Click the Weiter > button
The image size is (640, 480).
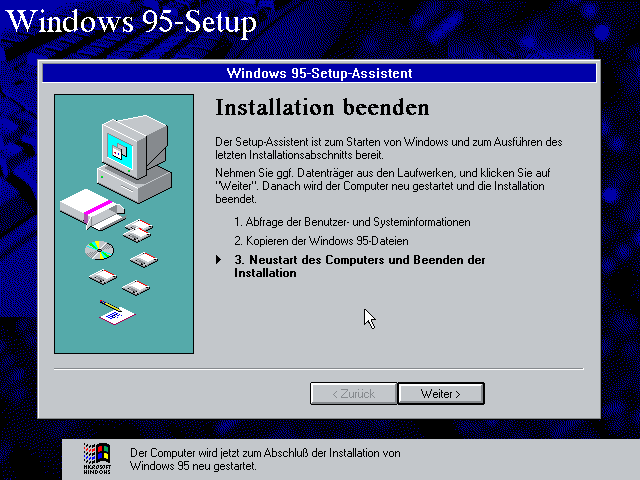(x=441, y=393)
